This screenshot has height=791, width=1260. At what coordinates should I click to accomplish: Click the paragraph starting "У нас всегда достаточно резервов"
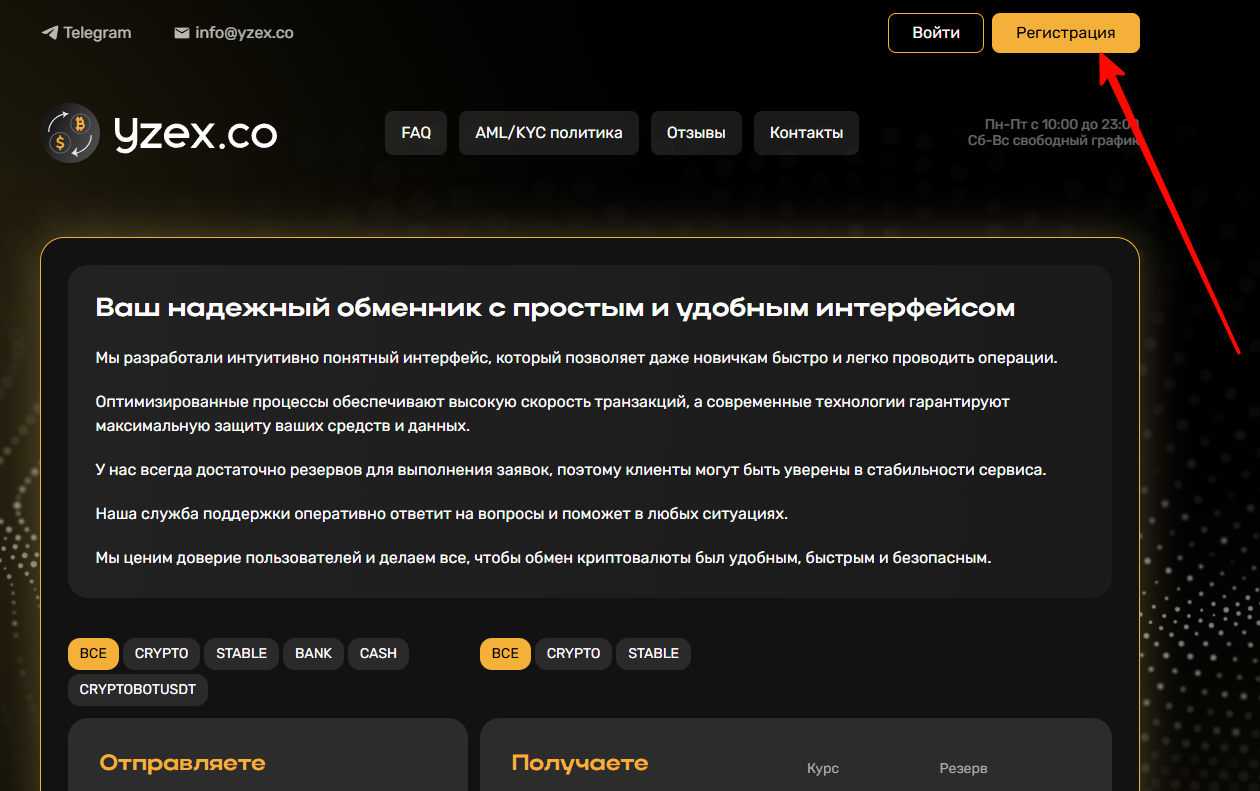tap(571, 469)
